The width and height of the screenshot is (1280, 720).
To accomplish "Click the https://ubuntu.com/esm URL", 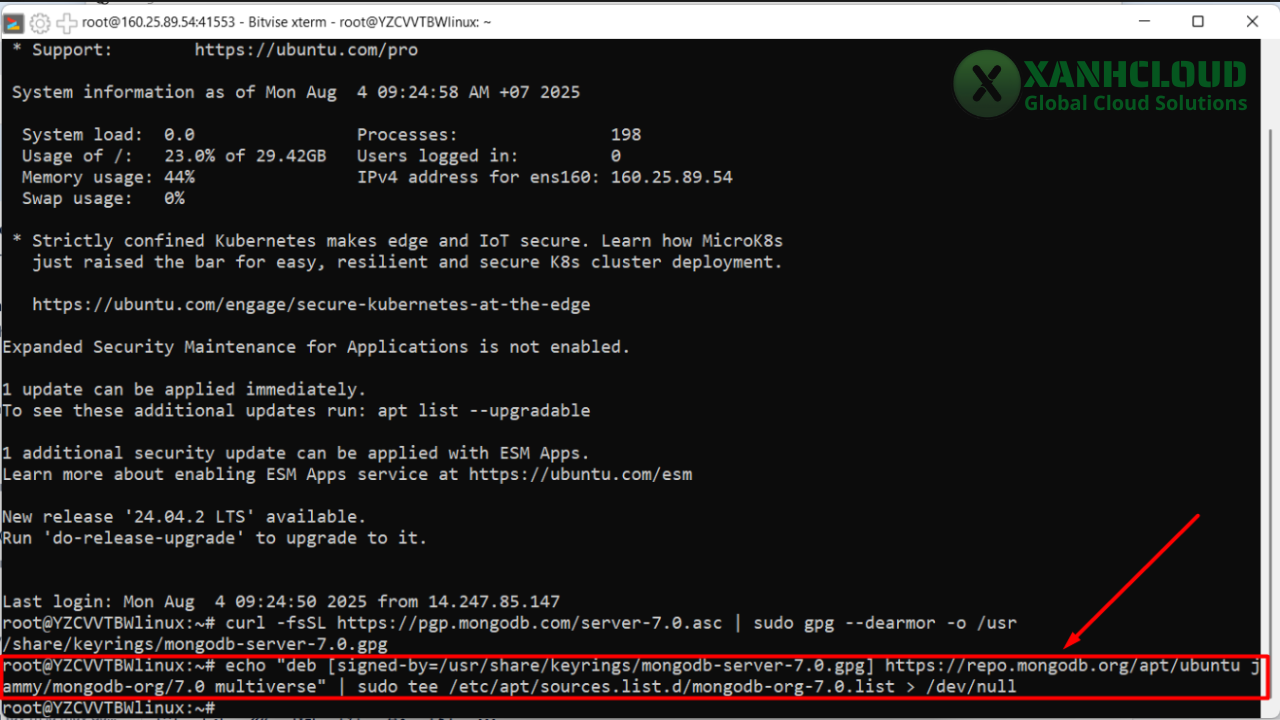I will click(580, 474).
